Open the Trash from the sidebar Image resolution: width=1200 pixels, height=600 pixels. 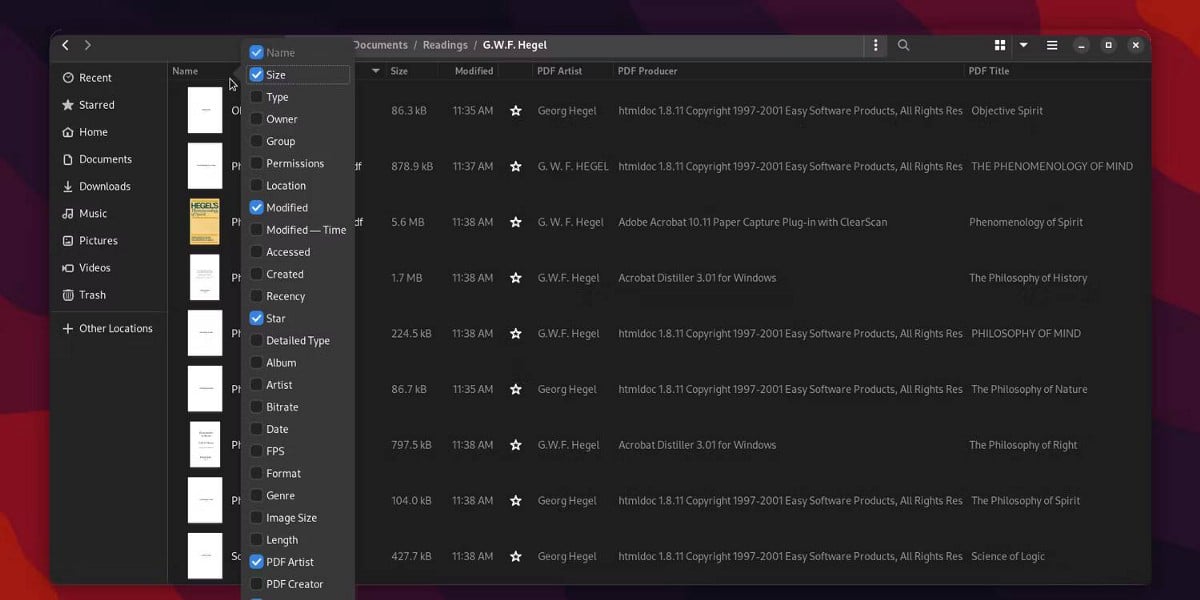[x=92, y=294]
